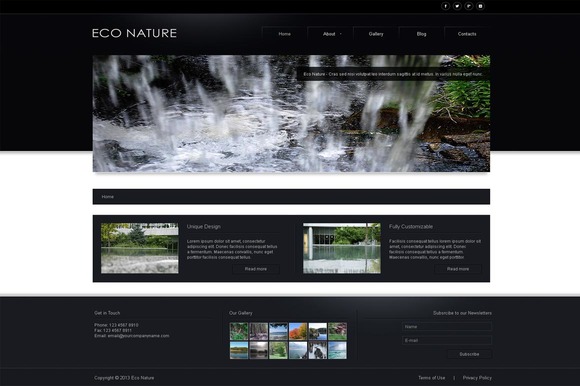Image resolution: width=580 pixels, height=386 pixels.
Task: Focus the newsletter E-mail input field
Action: 447,340
